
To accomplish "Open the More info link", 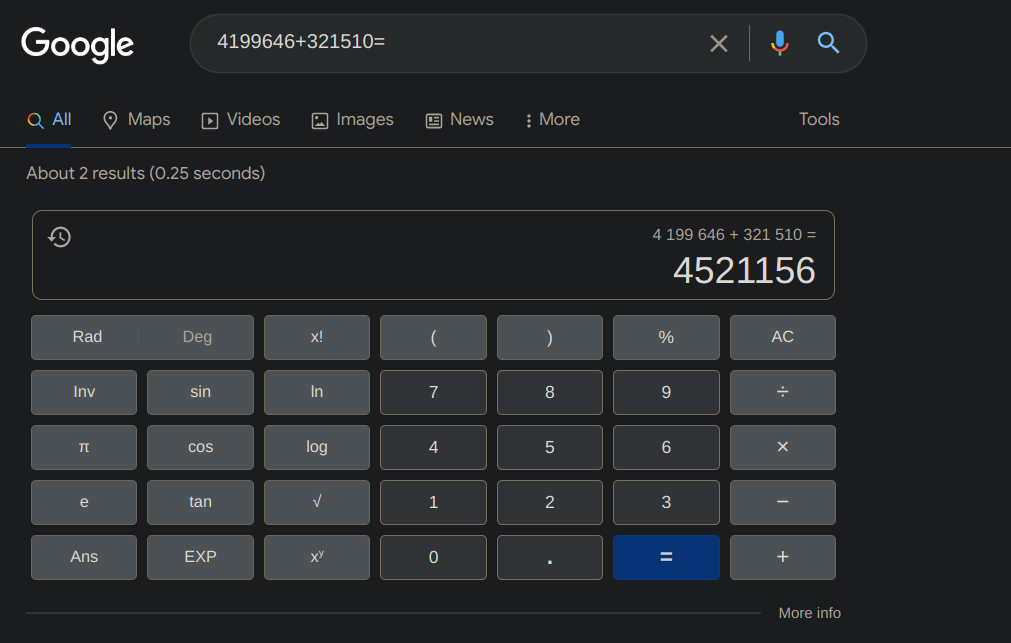I will 809,613.
